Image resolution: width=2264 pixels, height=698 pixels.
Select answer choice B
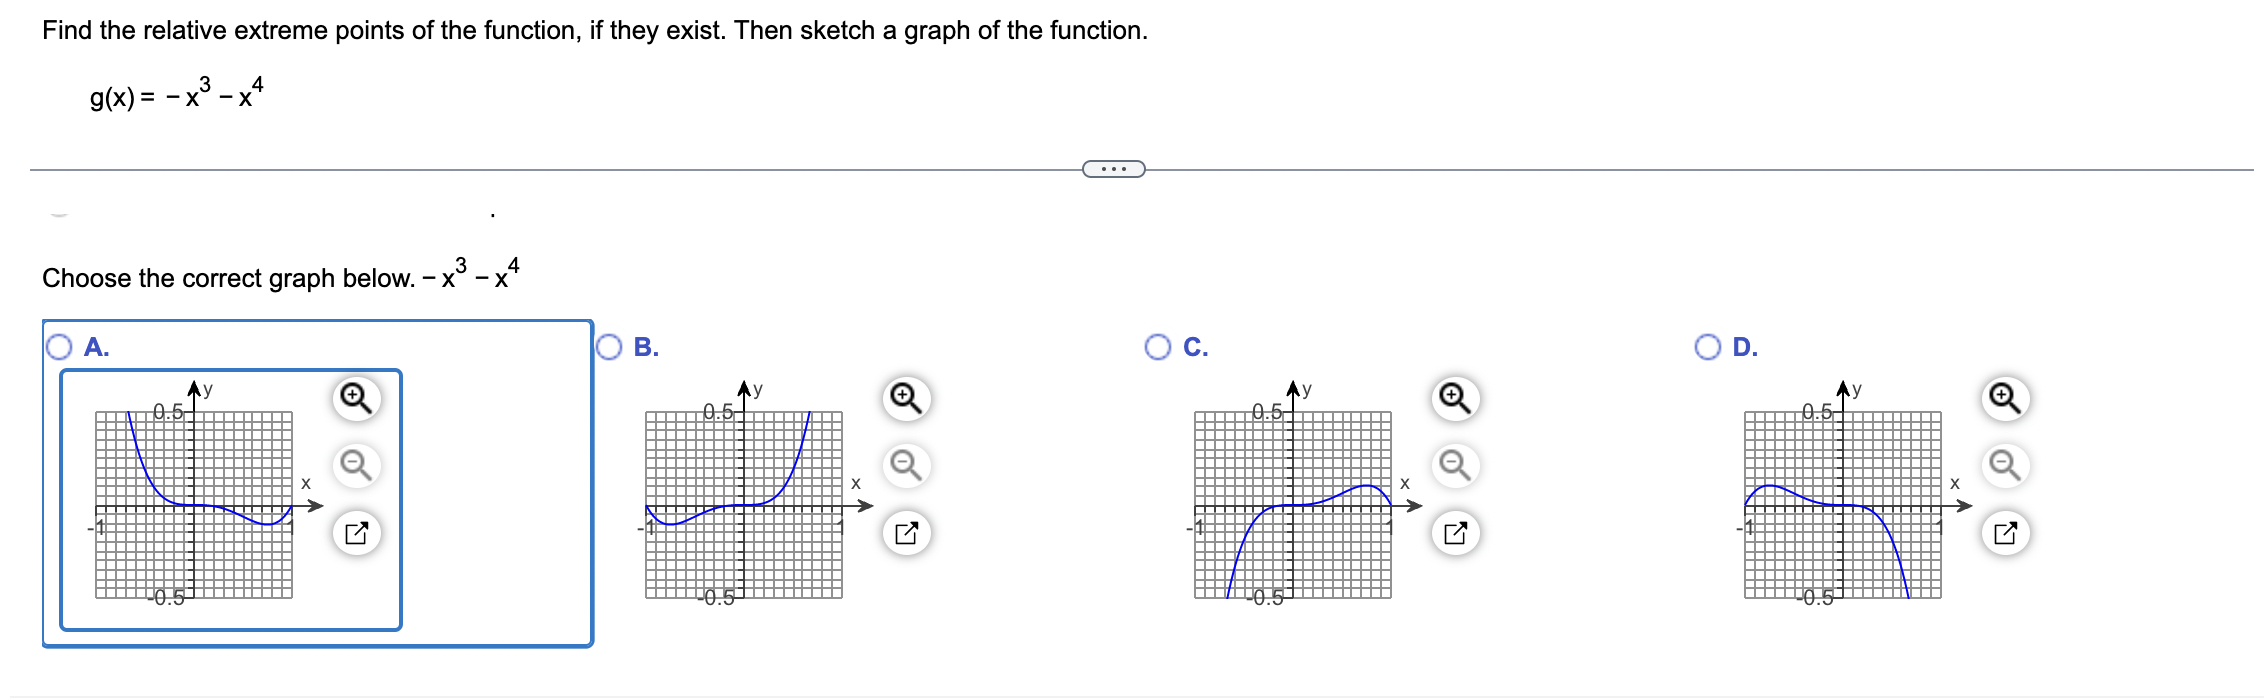click(610, 348)
